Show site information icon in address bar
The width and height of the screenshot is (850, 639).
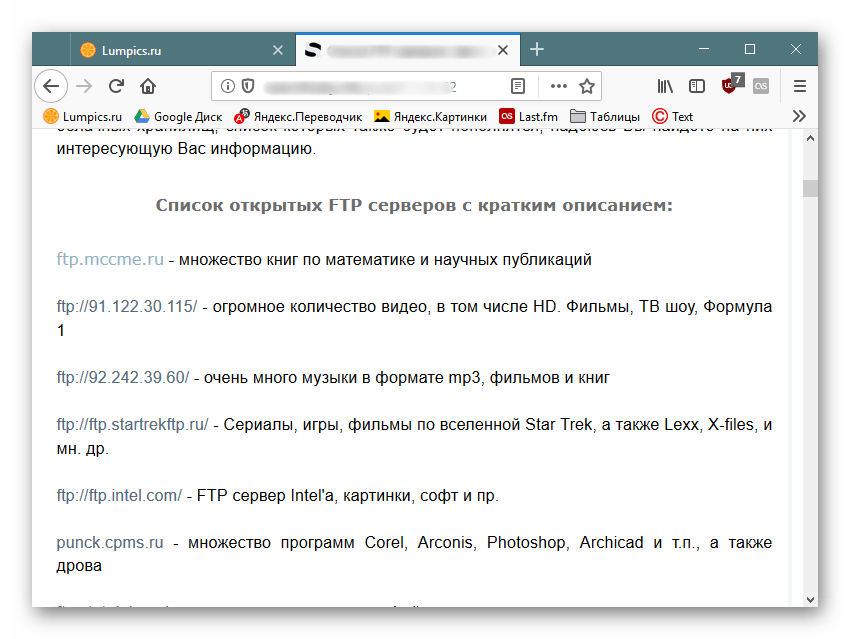tap(227, 86)
